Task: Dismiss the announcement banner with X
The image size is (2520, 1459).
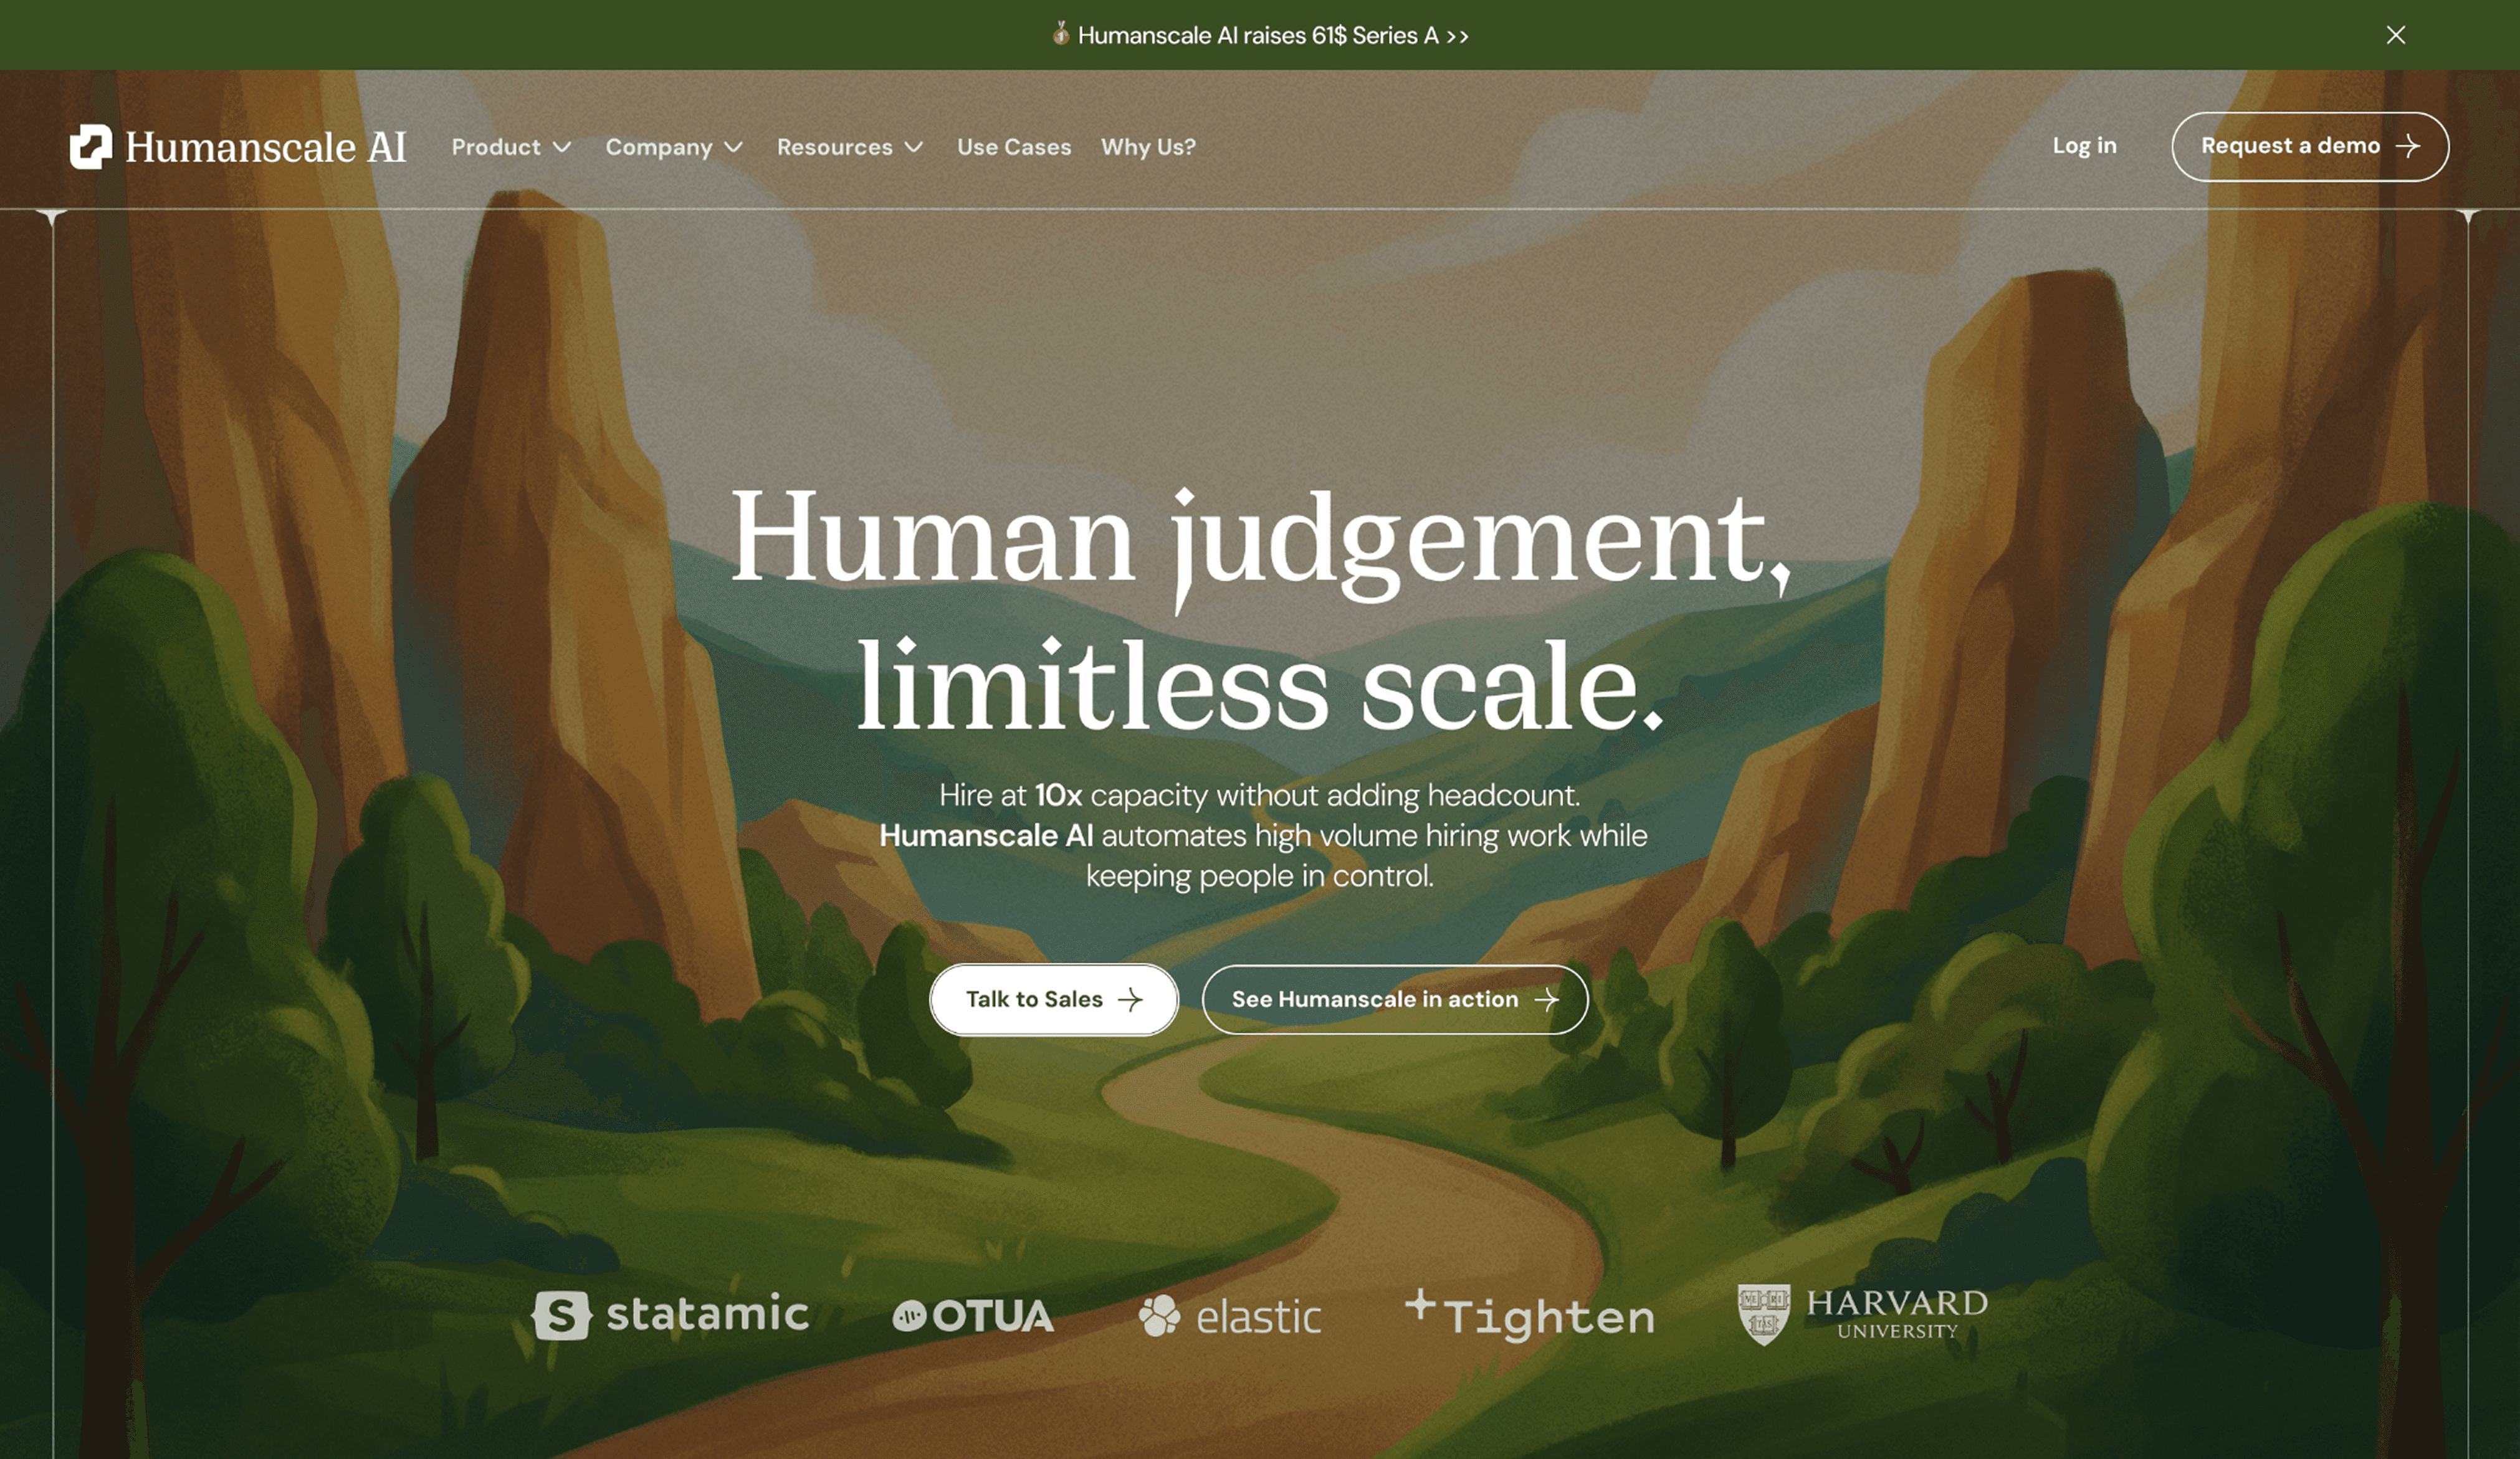Action: (x=2395, y=35)
